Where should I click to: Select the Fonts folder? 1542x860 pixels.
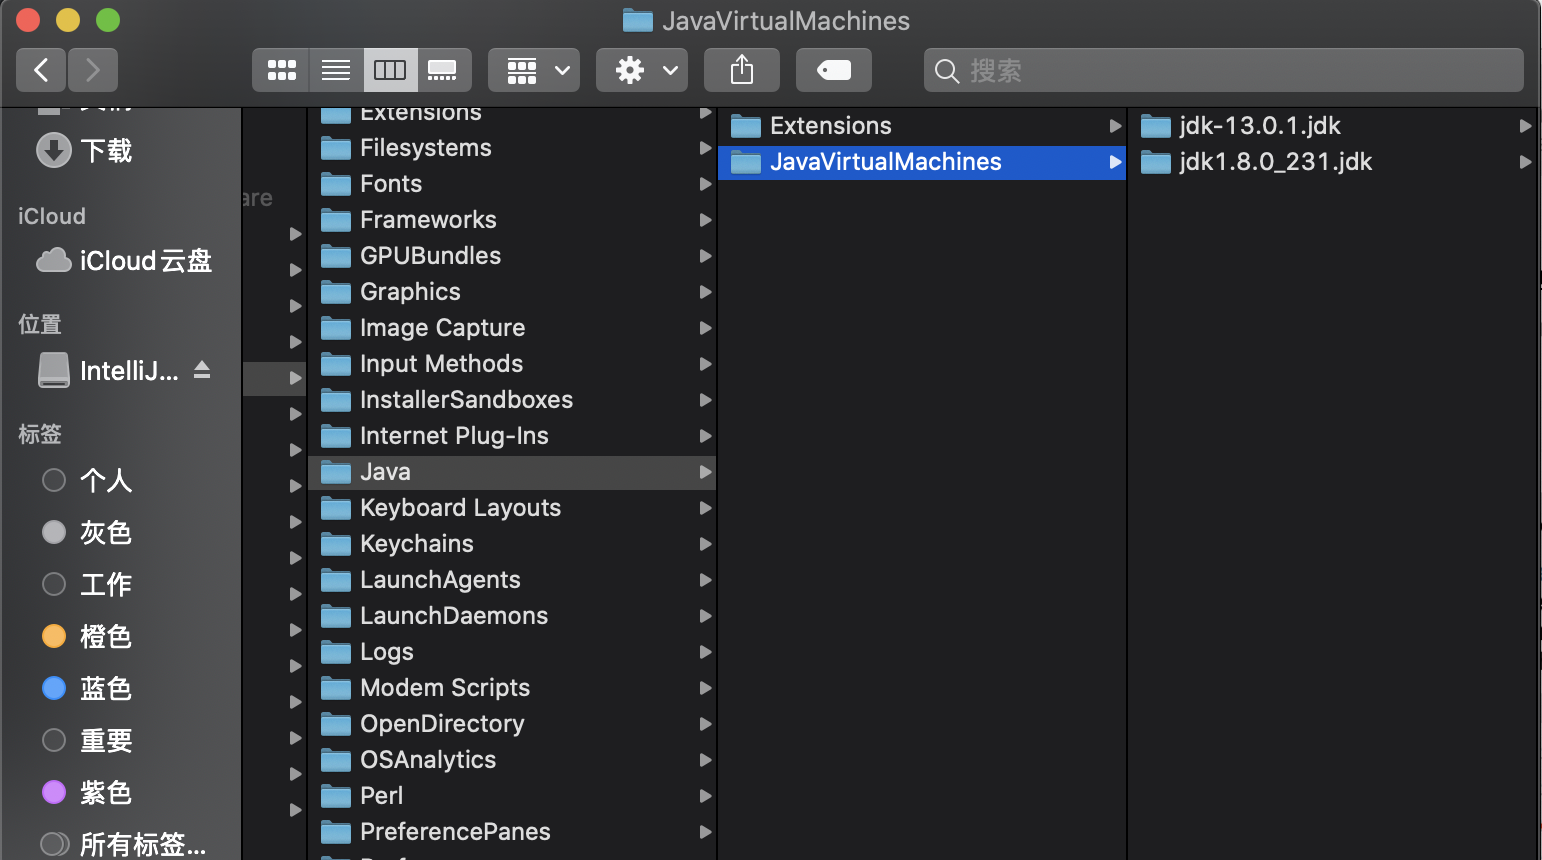(512, 184)
